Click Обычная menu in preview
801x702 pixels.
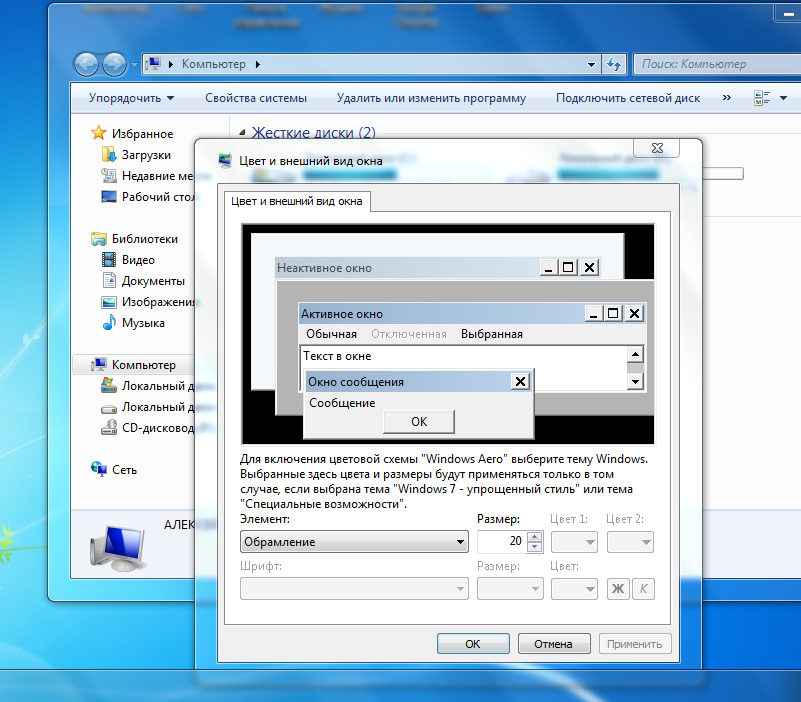coord(331,334)
